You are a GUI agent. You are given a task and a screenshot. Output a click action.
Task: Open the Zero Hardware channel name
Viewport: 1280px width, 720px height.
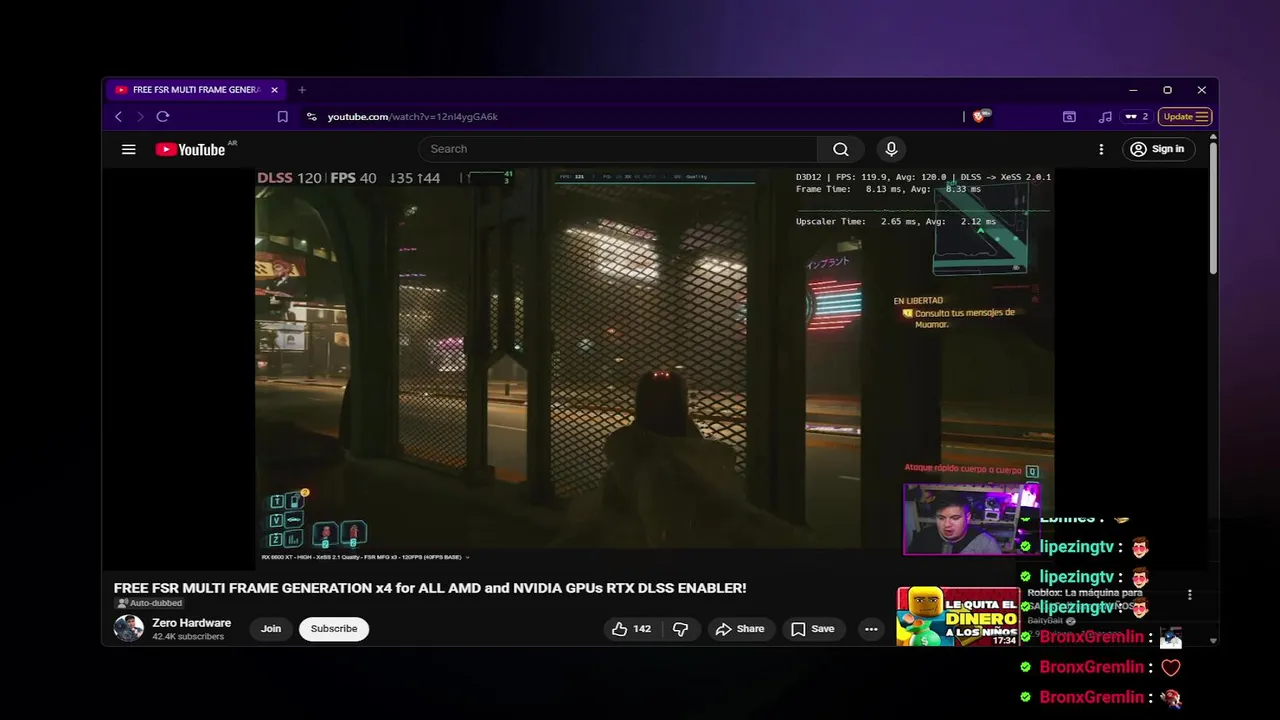191,623
